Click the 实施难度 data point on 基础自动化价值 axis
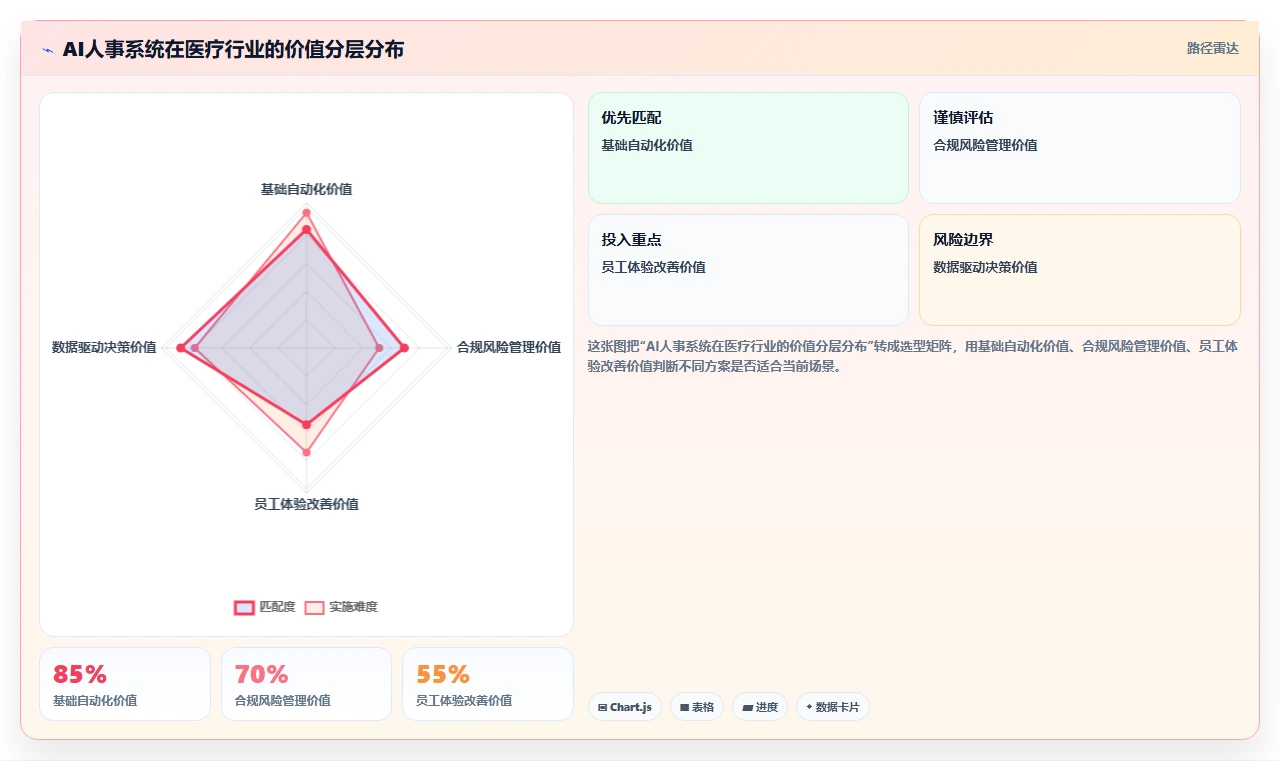This screenshot has width=1280, height=761. point(307,212)
